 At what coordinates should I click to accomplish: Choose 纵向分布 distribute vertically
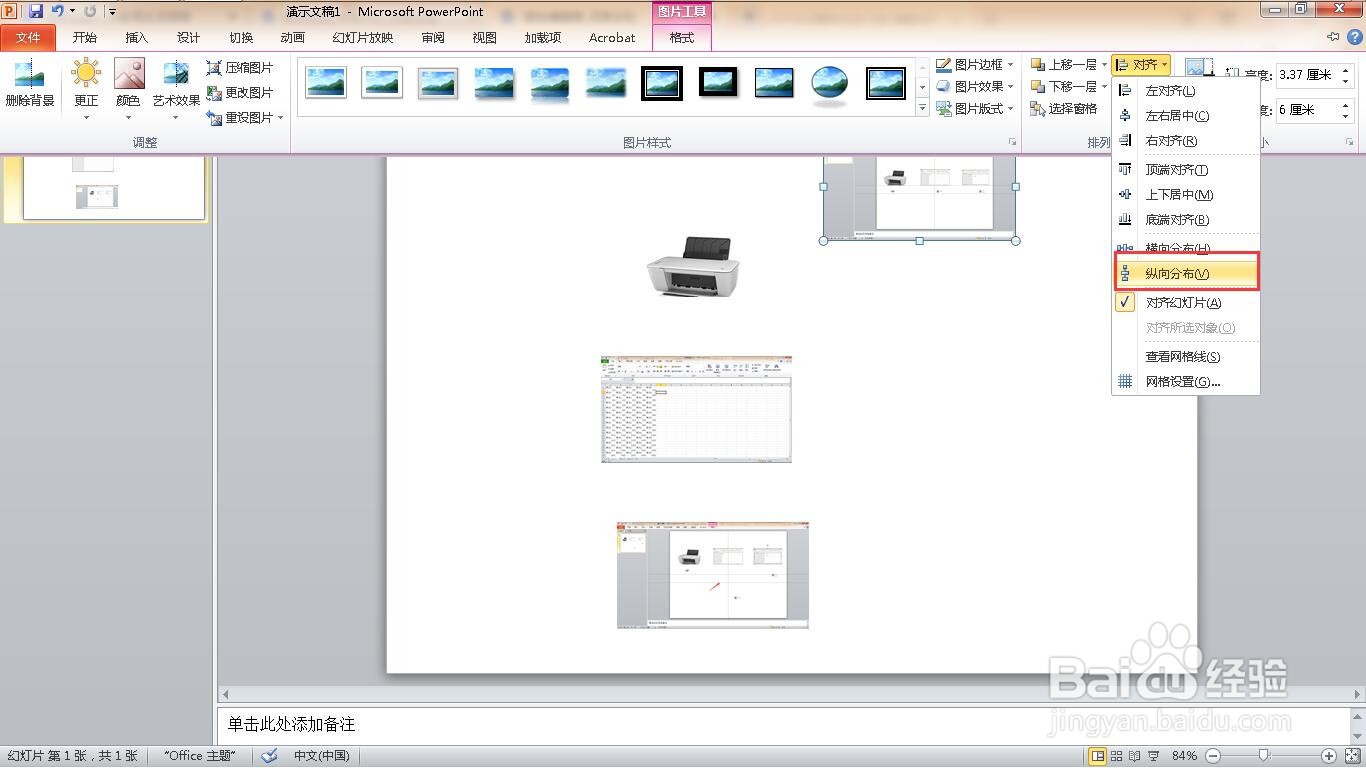pyautogui.click(x=1186, y=273)
